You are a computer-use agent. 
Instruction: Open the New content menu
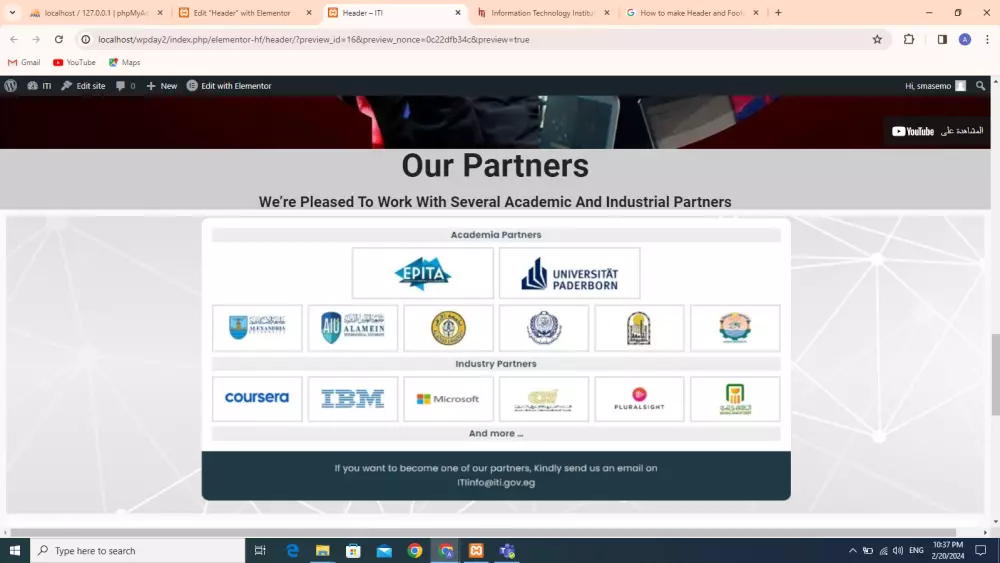coord(161,85)
